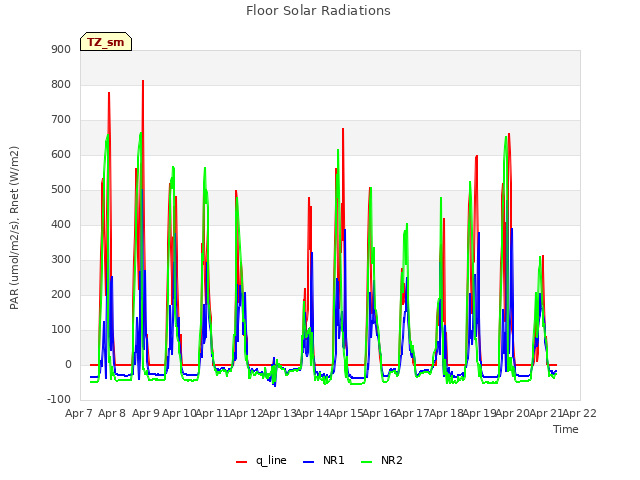
Task: Click the blue NR1 legend swatch
Action: (x=309, y=462)
